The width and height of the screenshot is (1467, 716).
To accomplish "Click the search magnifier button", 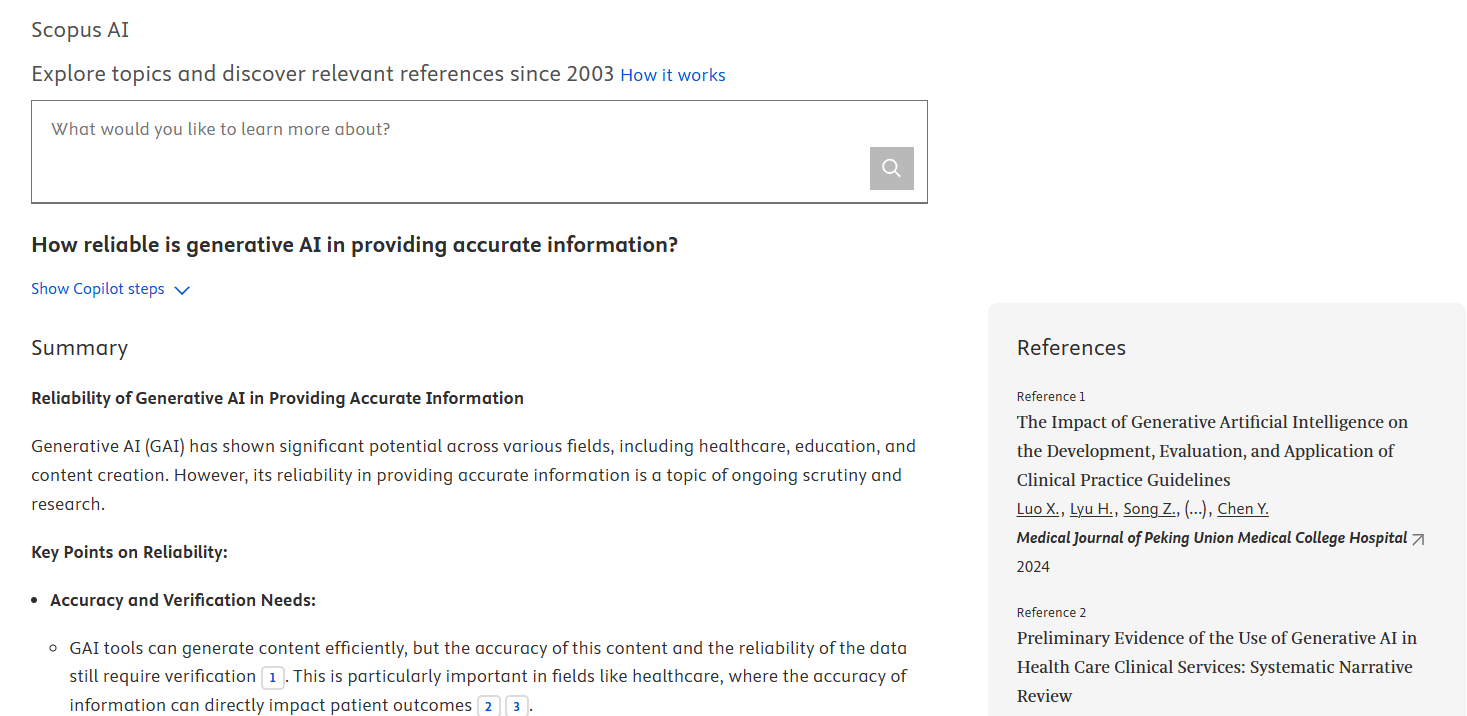I will [891, 168].
